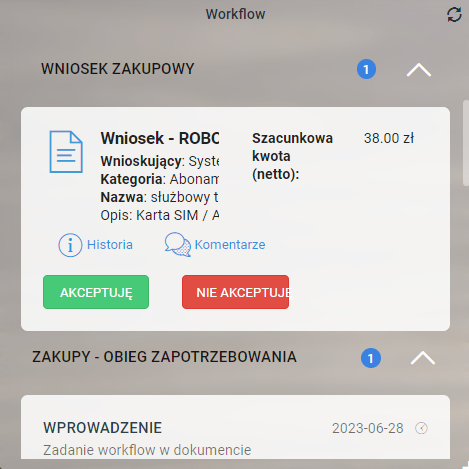
Task: Collapse Zakupy - obieg zapotrzebowania section
Action: (x=423, y=358)
